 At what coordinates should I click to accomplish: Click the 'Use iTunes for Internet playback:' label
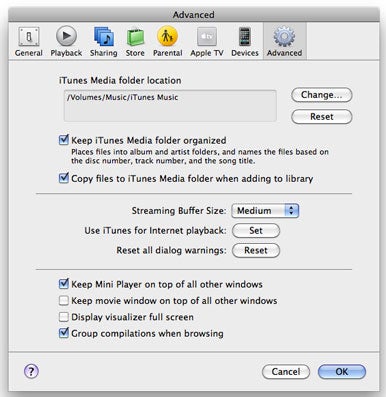155,231
